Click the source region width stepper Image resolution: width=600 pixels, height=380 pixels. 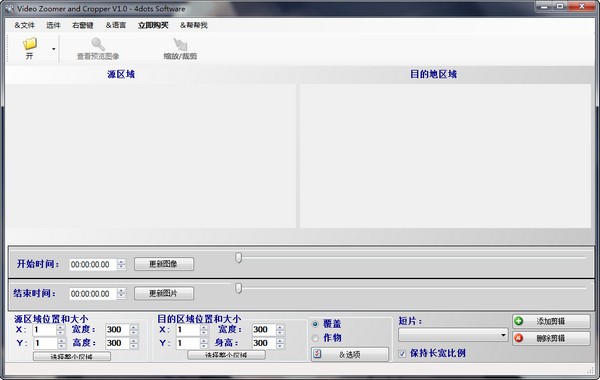(x=134, y=330)
